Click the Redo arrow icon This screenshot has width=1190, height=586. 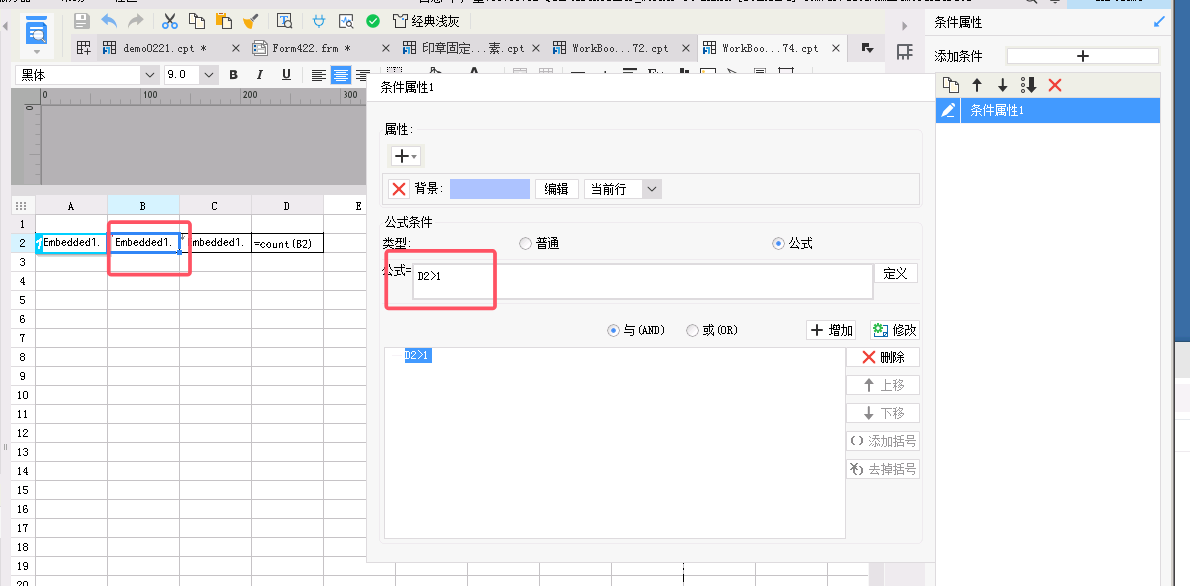tap(135, 21)
